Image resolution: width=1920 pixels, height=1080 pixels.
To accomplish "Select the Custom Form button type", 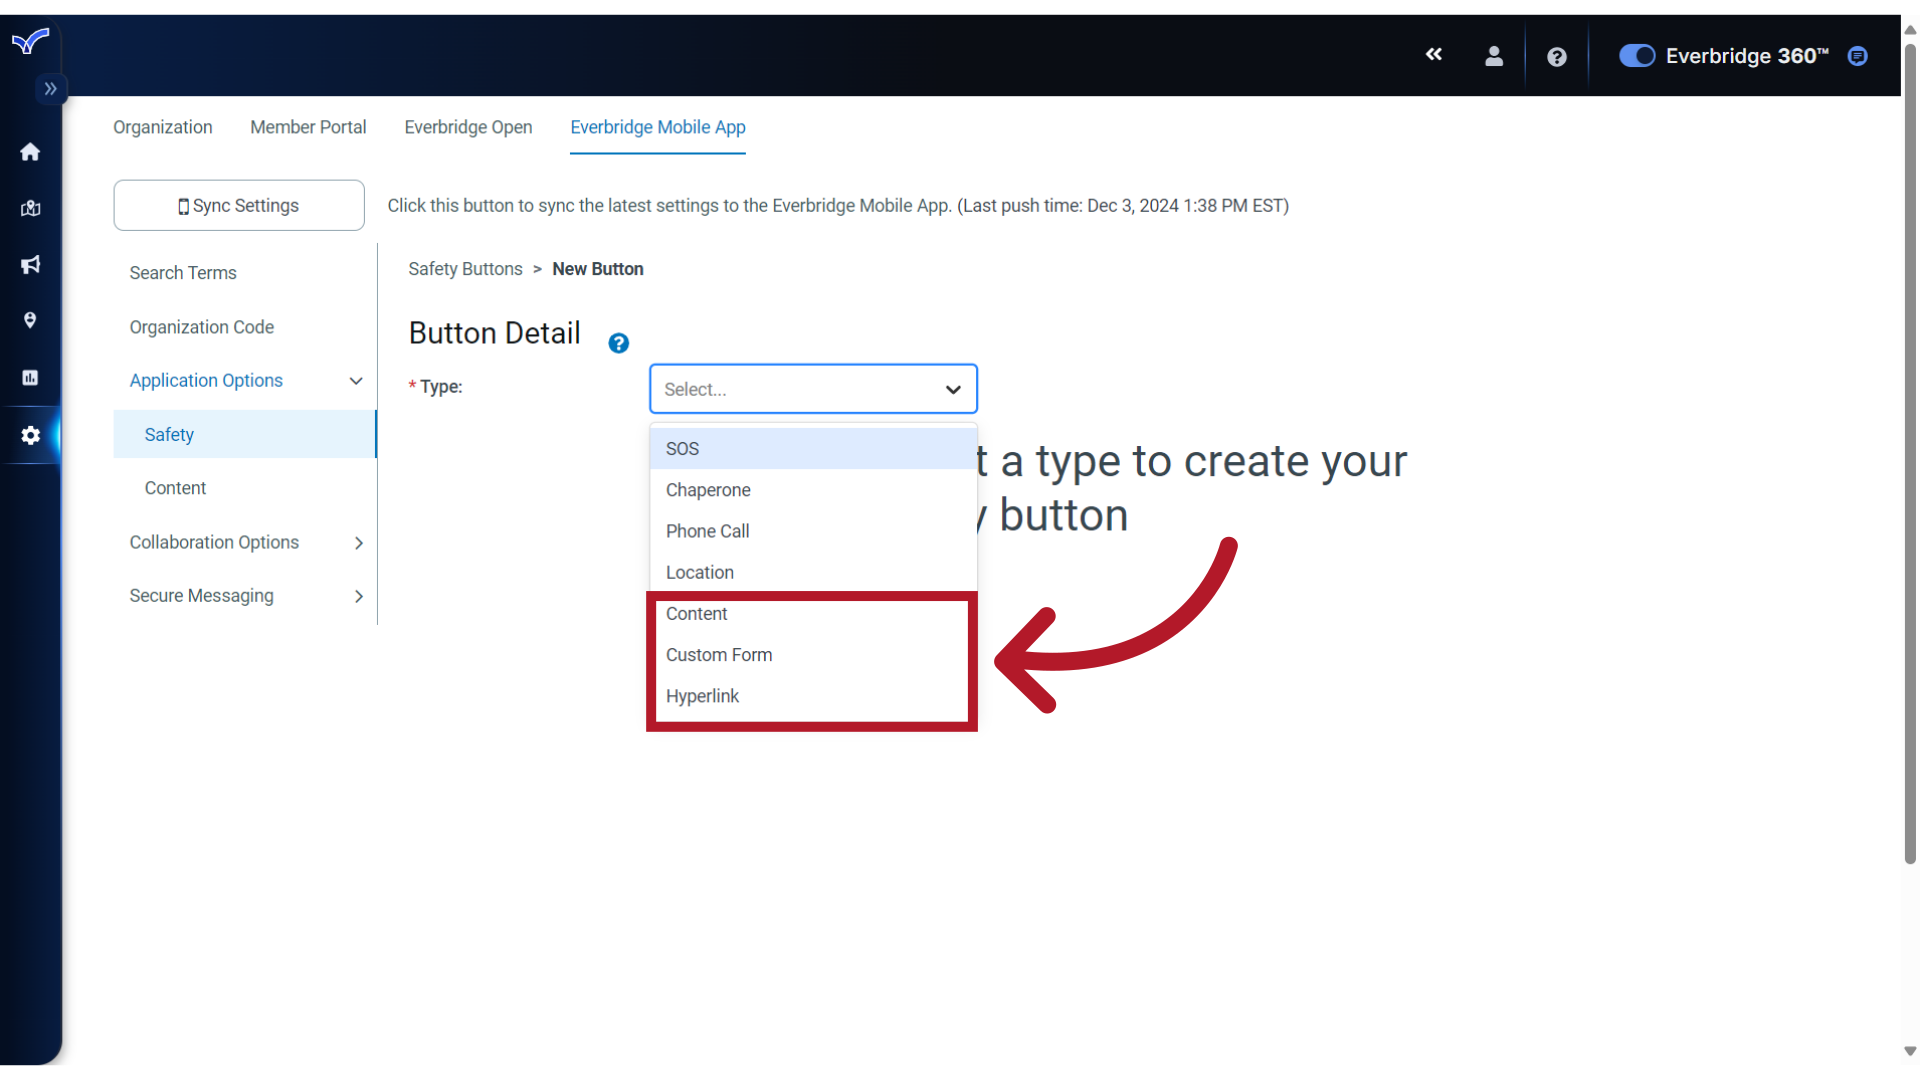I will 719,654.
